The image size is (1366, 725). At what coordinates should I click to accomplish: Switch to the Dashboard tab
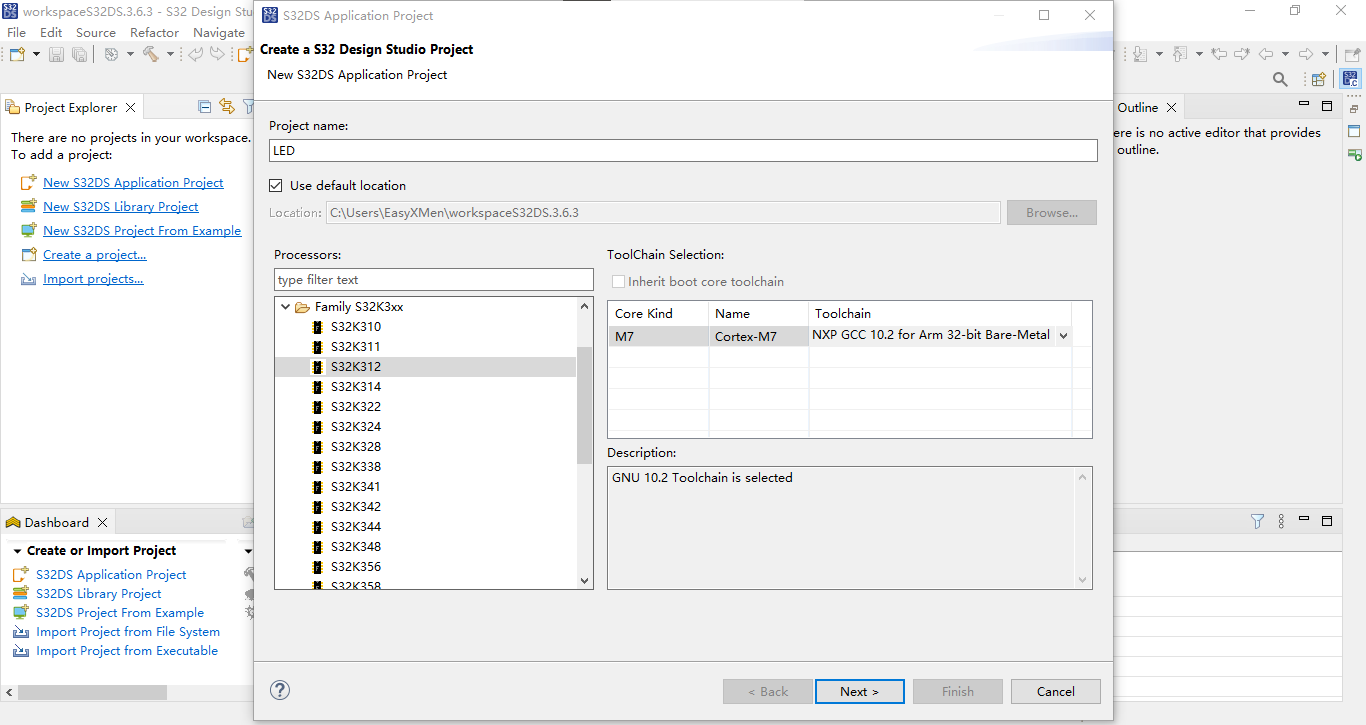click(x=57, y=522)
